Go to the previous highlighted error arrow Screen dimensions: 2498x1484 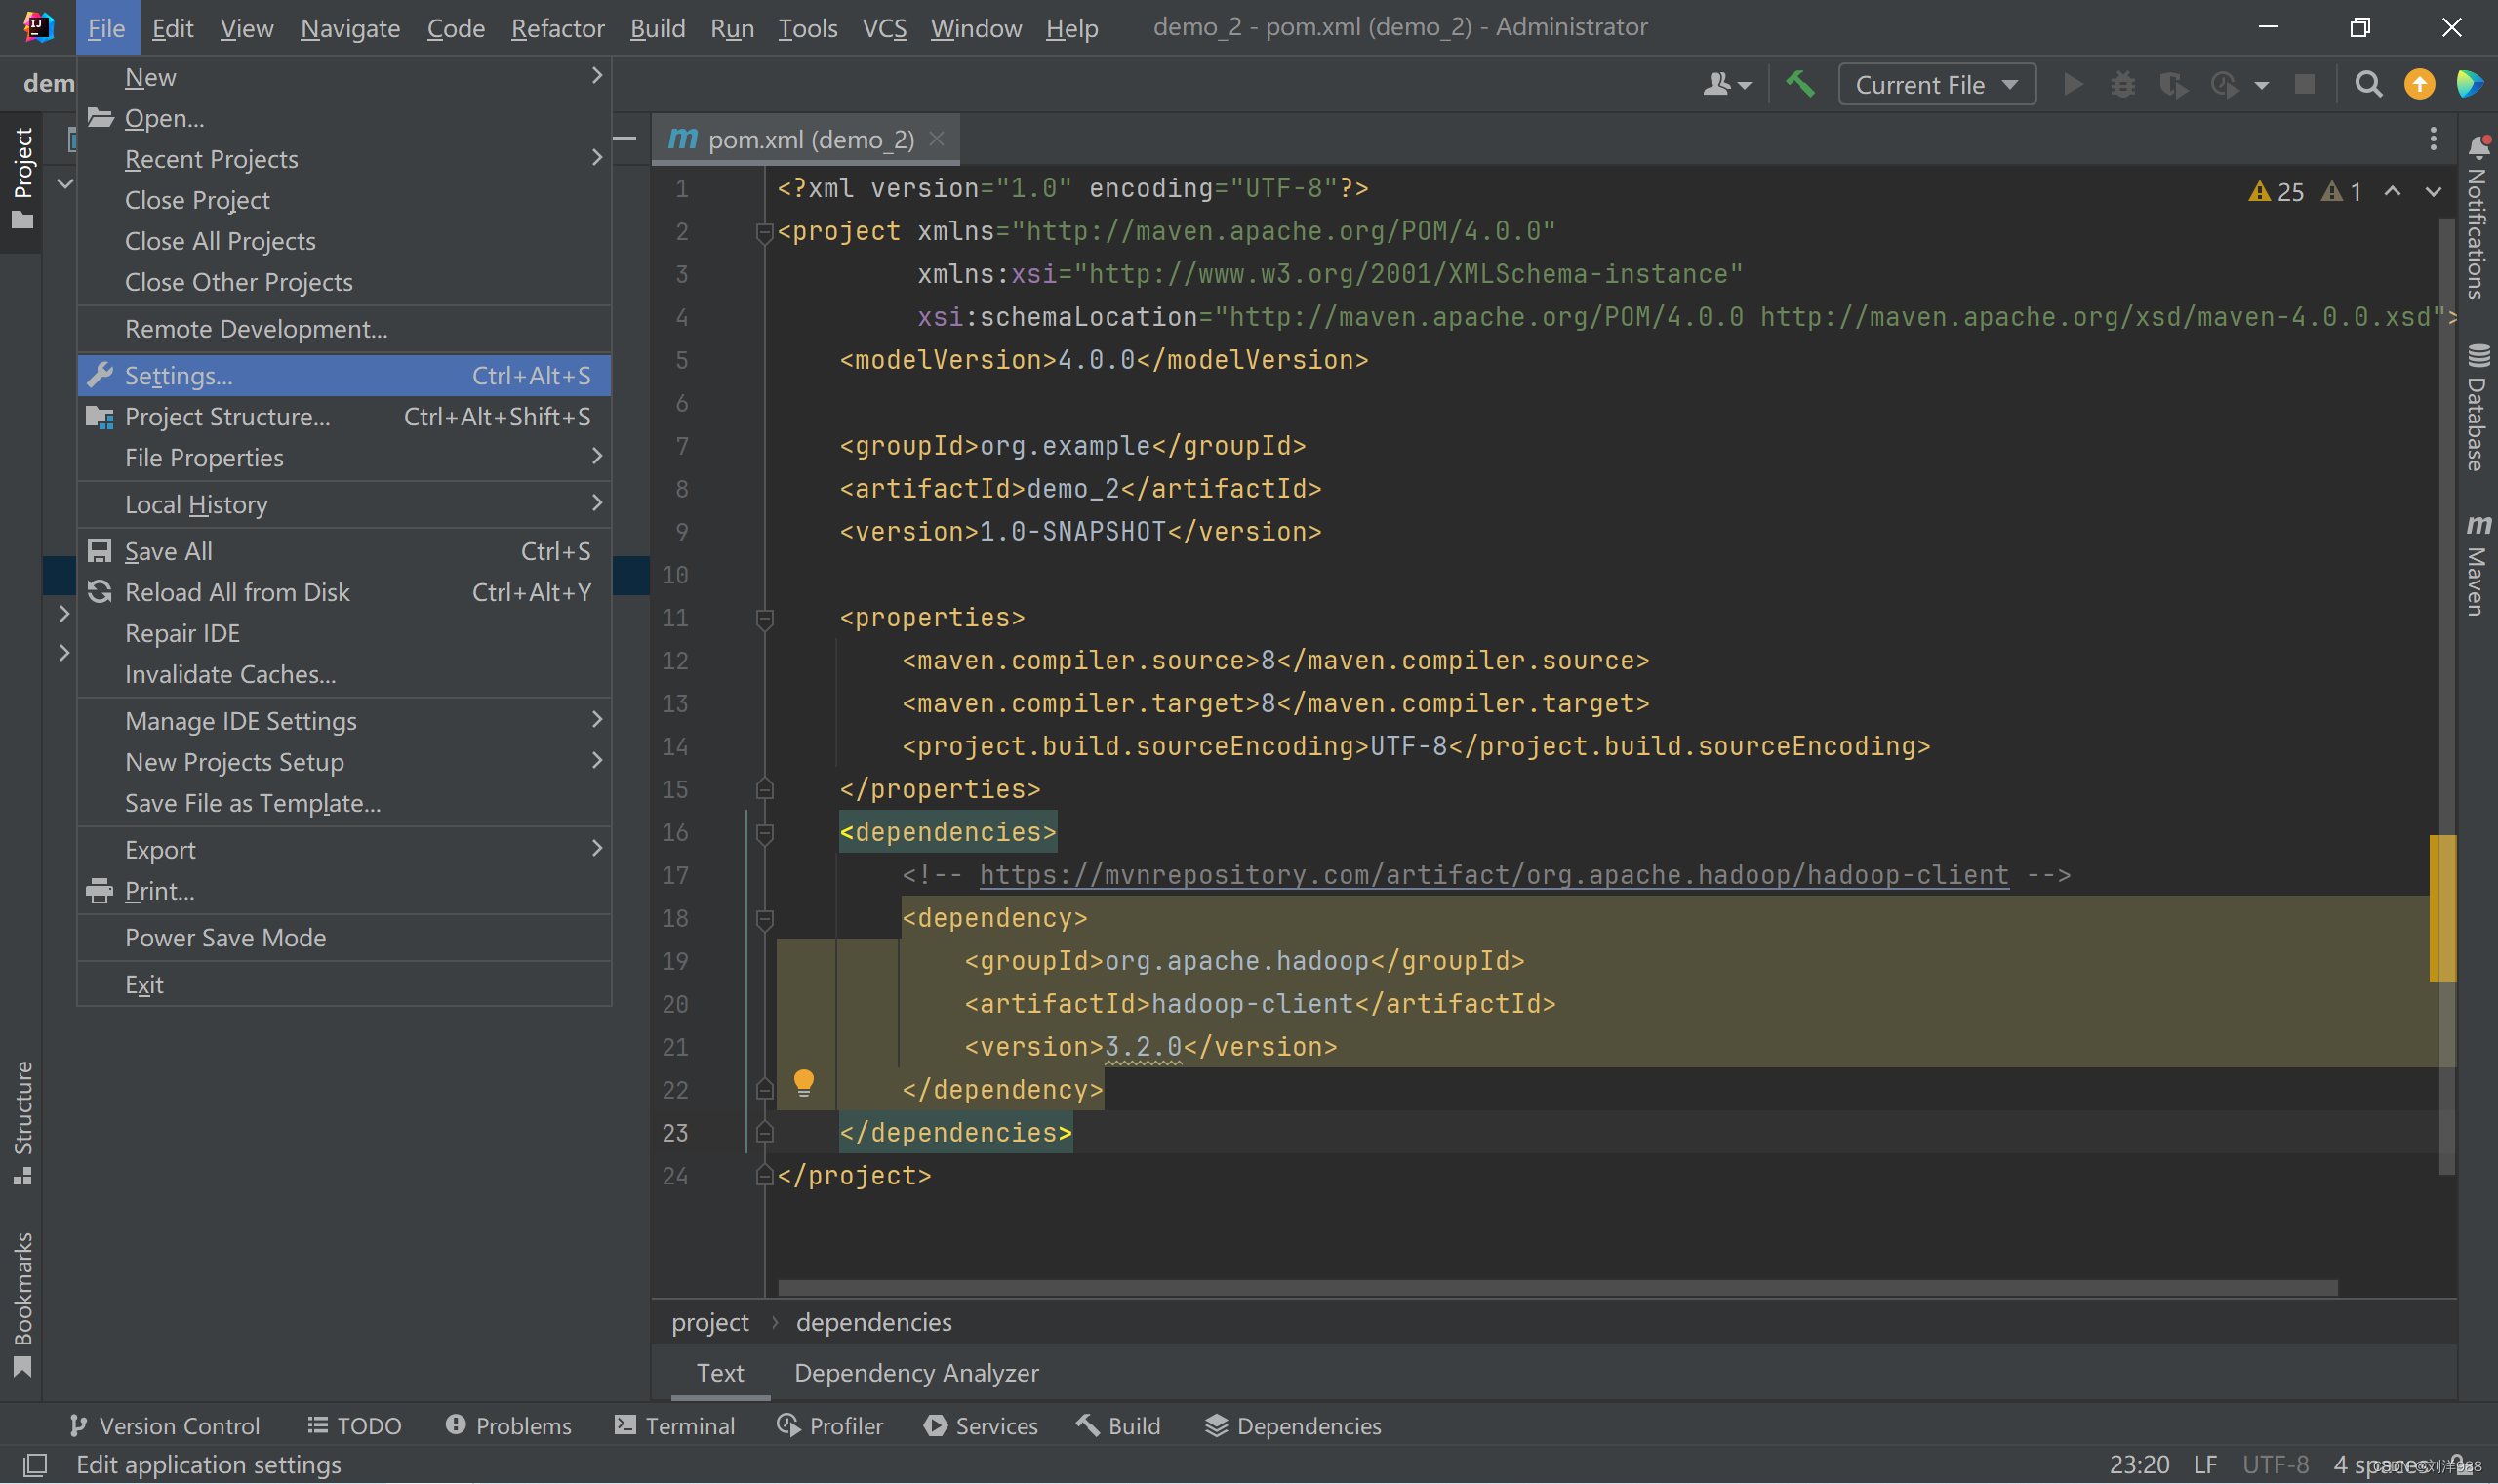[2391, 191]
